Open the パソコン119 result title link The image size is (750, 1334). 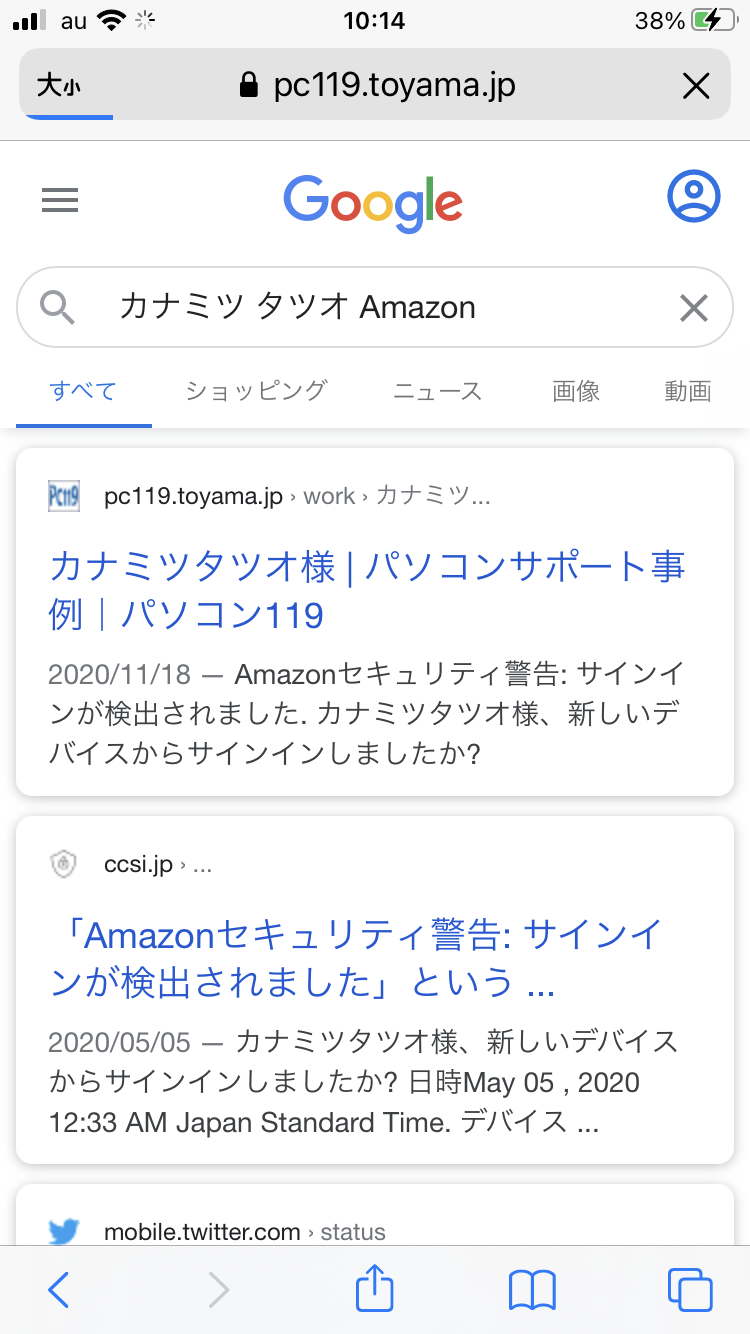pos(366,590)
